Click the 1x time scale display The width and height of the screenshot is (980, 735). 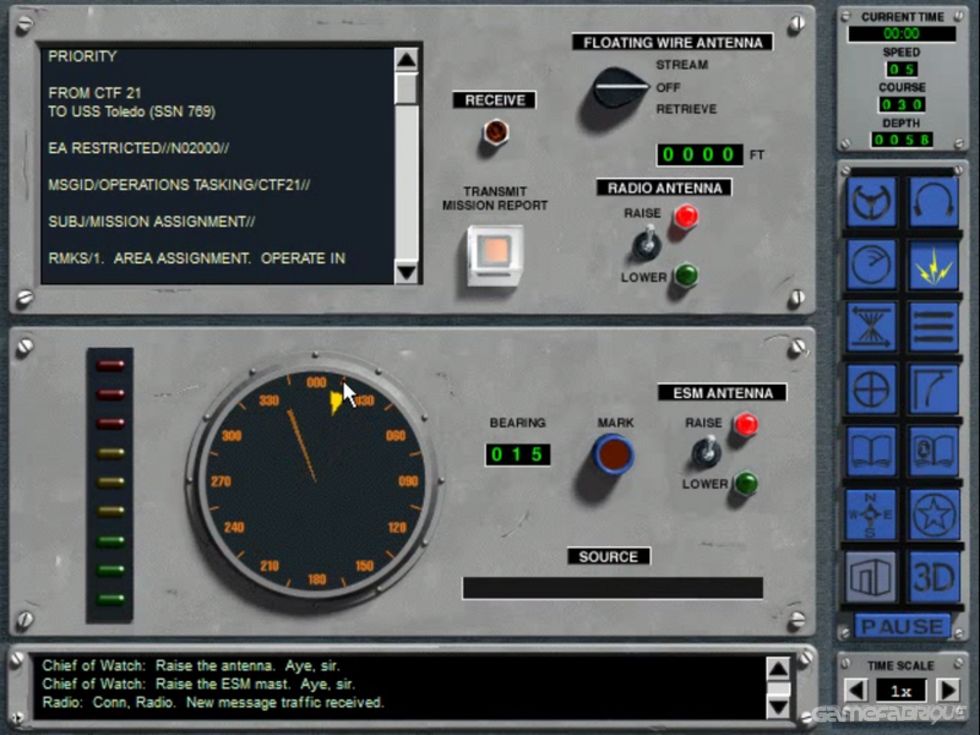click(901, 691)
